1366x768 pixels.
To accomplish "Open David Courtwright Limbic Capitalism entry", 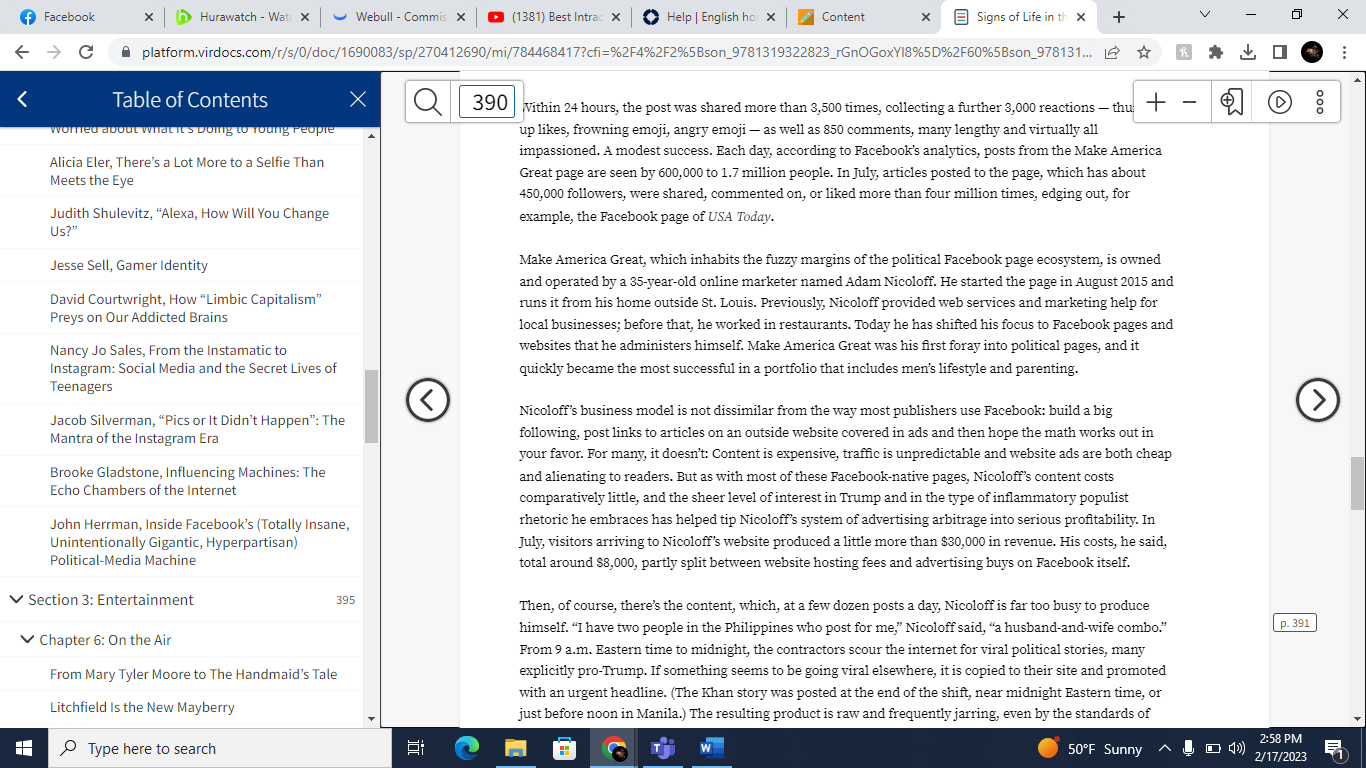I will pos(186,308).
